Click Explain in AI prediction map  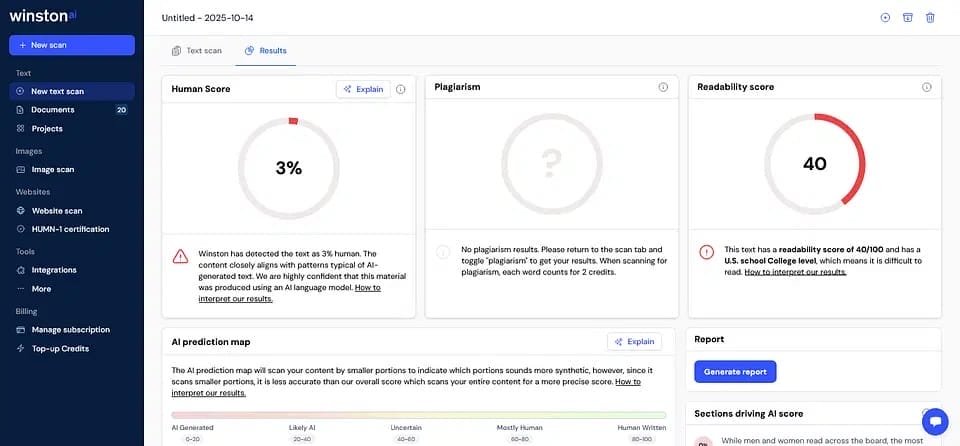click(634, 341)
